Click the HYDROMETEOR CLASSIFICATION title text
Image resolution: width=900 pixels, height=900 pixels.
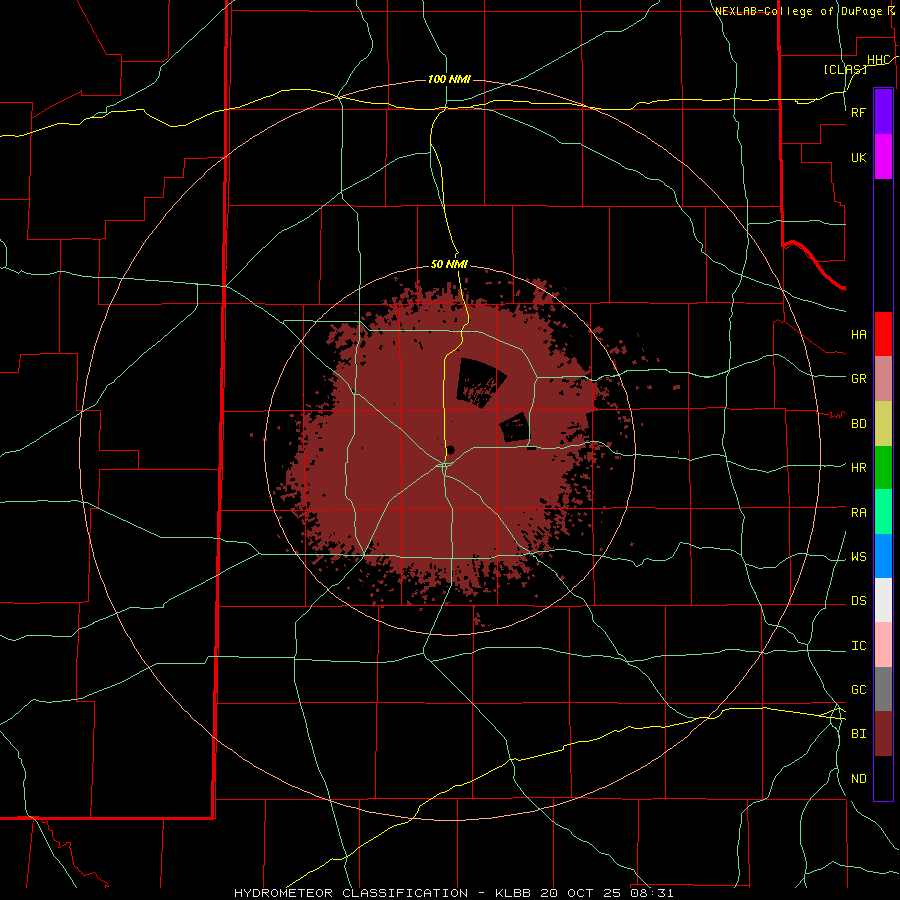pyautogui.click(x=351, y=893)
